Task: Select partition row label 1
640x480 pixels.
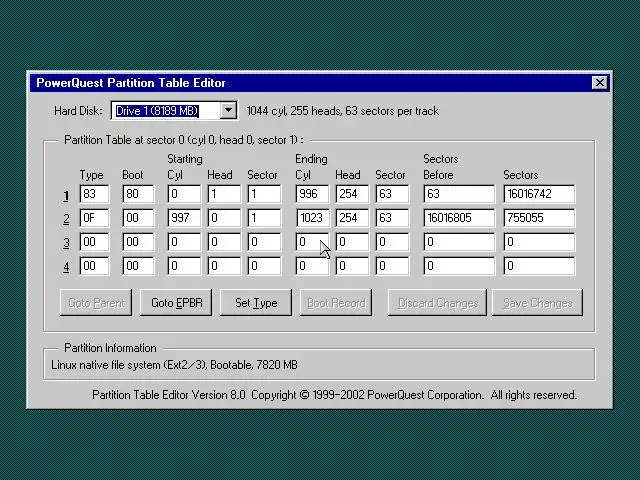Action: point(66,196)
